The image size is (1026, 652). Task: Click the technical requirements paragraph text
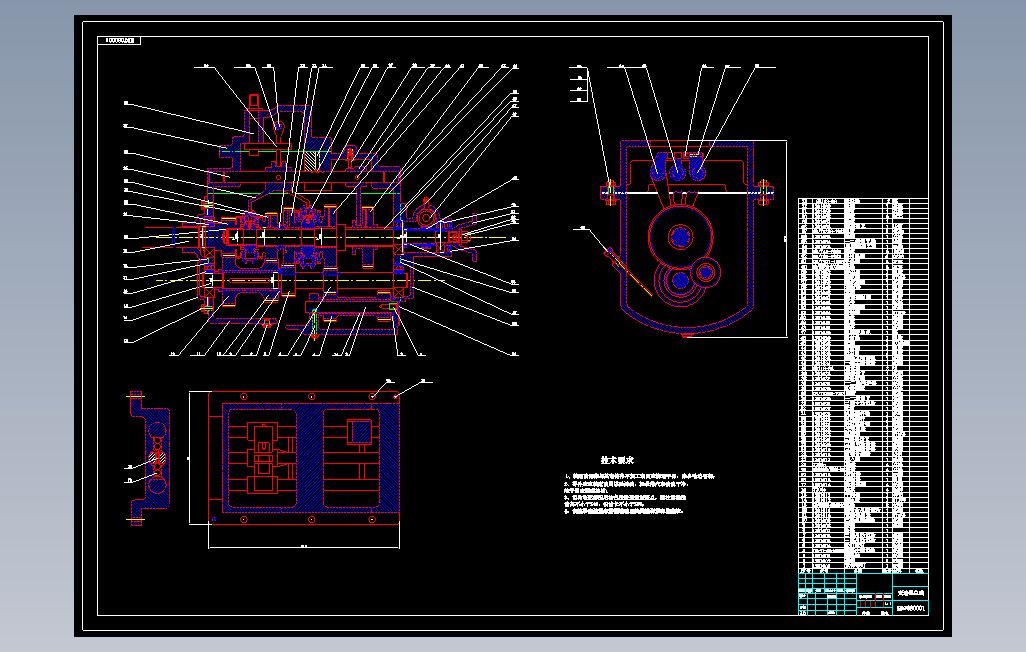639,494
